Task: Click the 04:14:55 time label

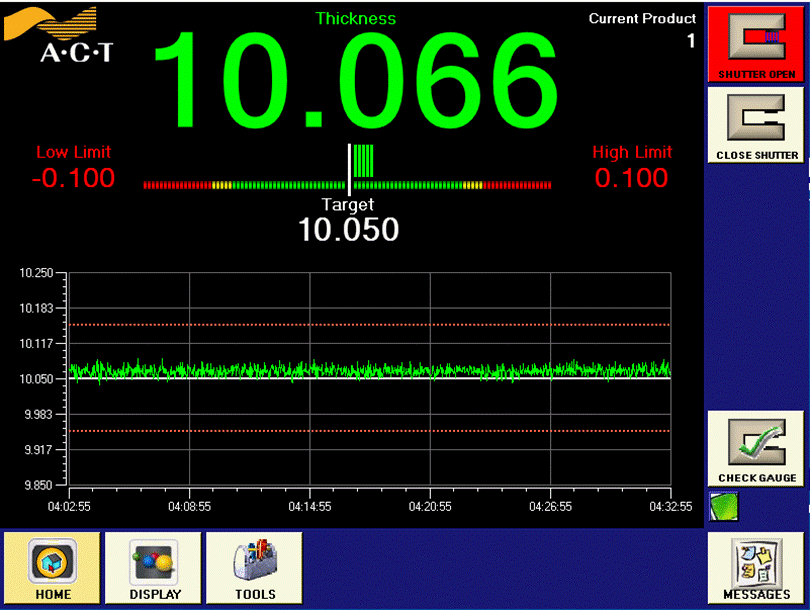Action: (310, 507)
